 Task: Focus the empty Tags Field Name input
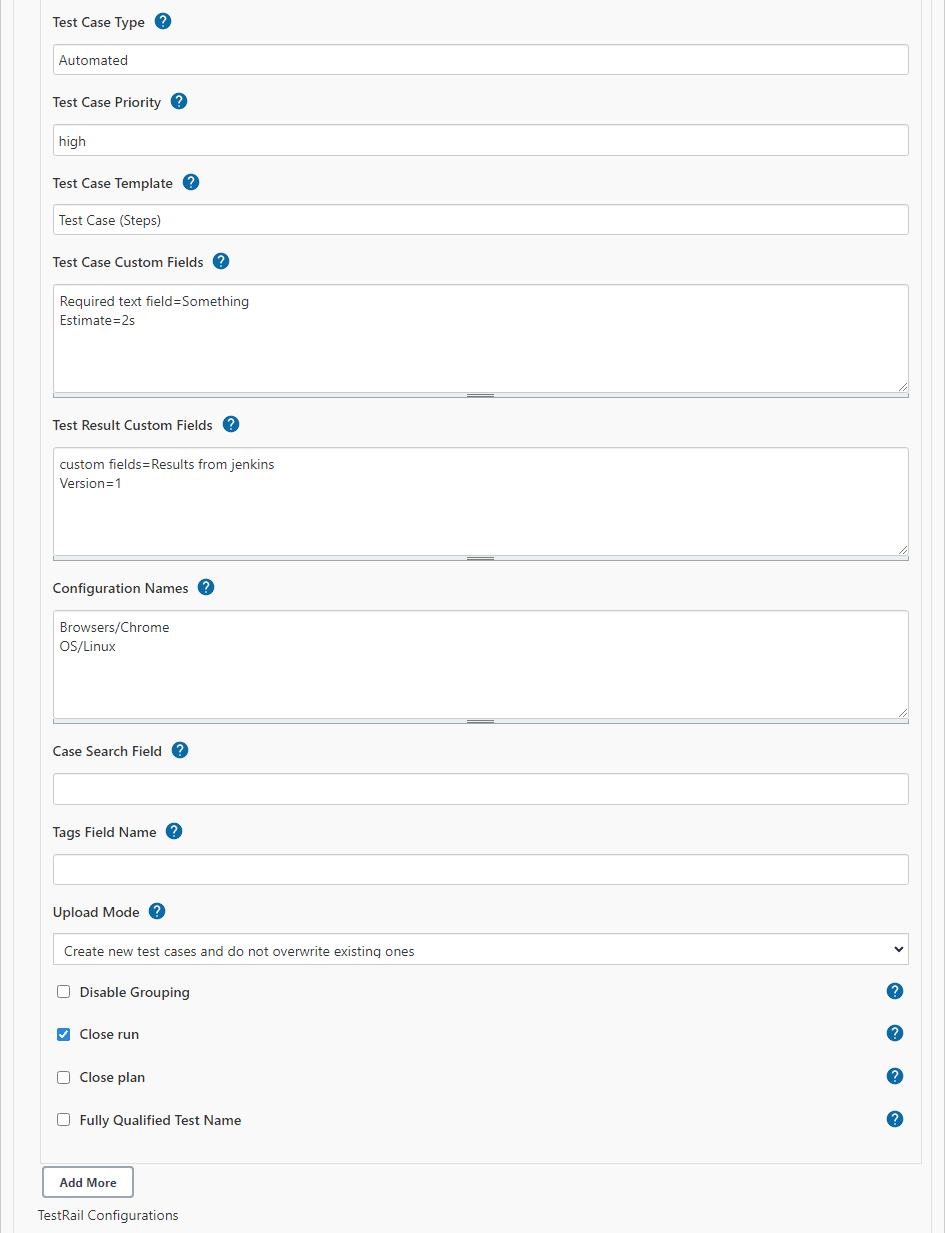481,869
